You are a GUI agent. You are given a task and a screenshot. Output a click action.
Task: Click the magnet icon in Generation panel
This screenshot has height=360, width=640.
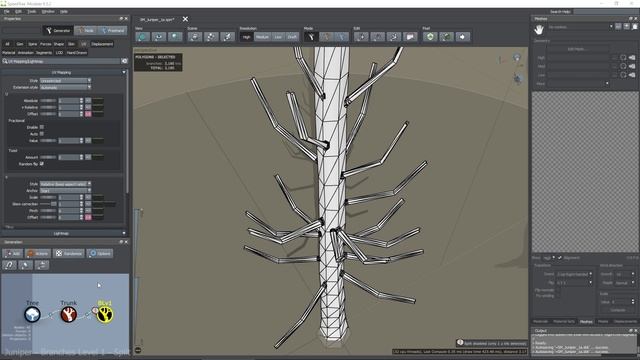pyautogui.click(x=9, y=265)
